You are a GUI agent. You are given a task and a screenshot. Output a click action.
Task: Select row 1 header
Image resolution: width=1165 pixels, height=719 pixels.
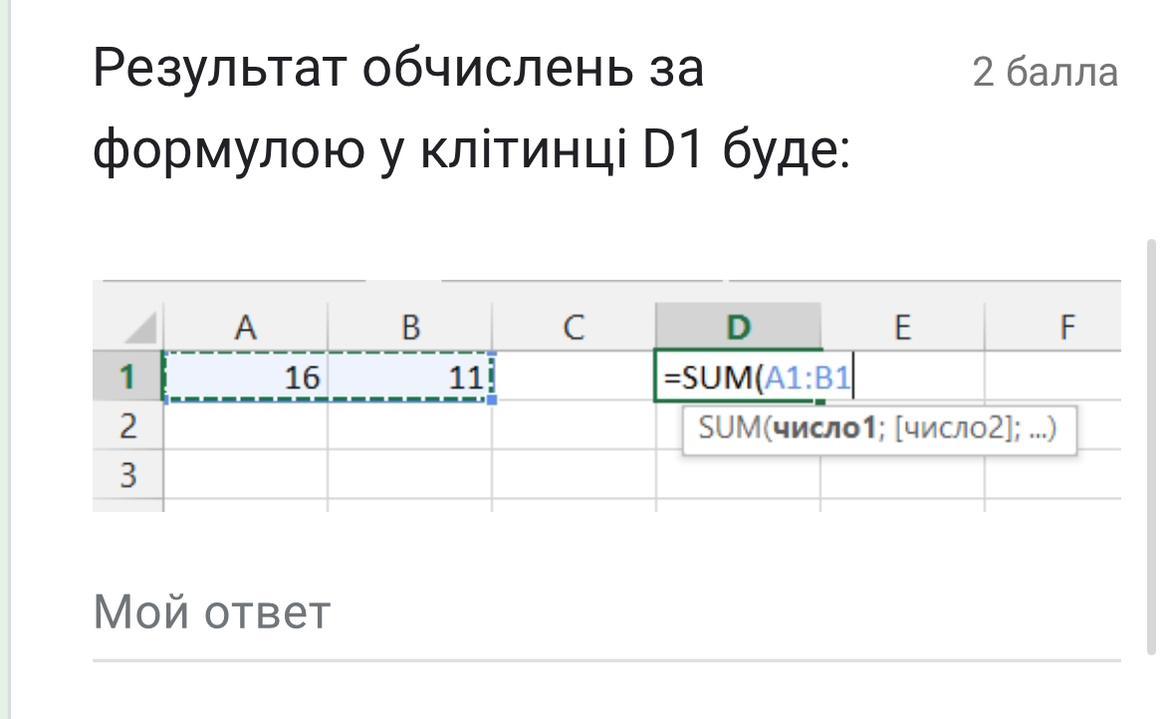point(127,377)
